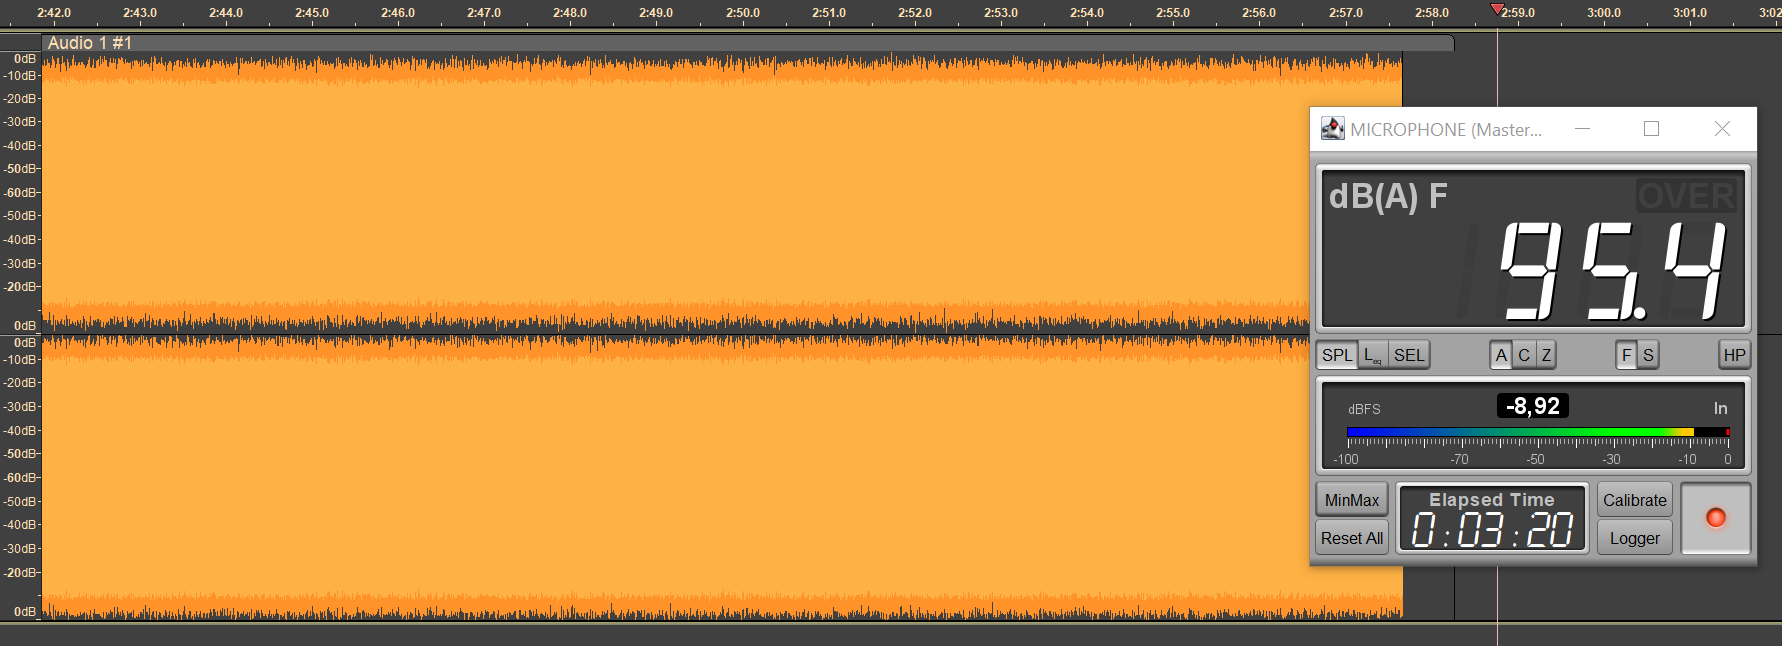This screenshot has width=1782, height=646.
Task: Click the red record button
Action: click(x=1715, y=518)
